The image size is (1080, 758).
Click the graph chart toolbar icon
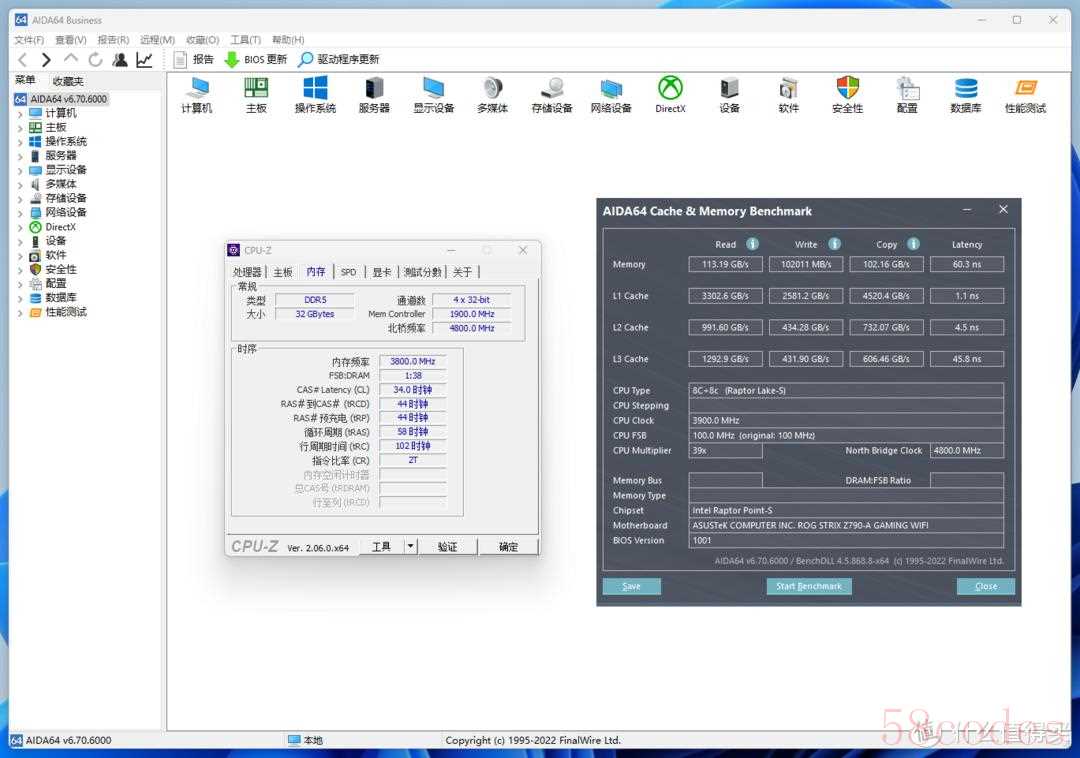(144, 60)
